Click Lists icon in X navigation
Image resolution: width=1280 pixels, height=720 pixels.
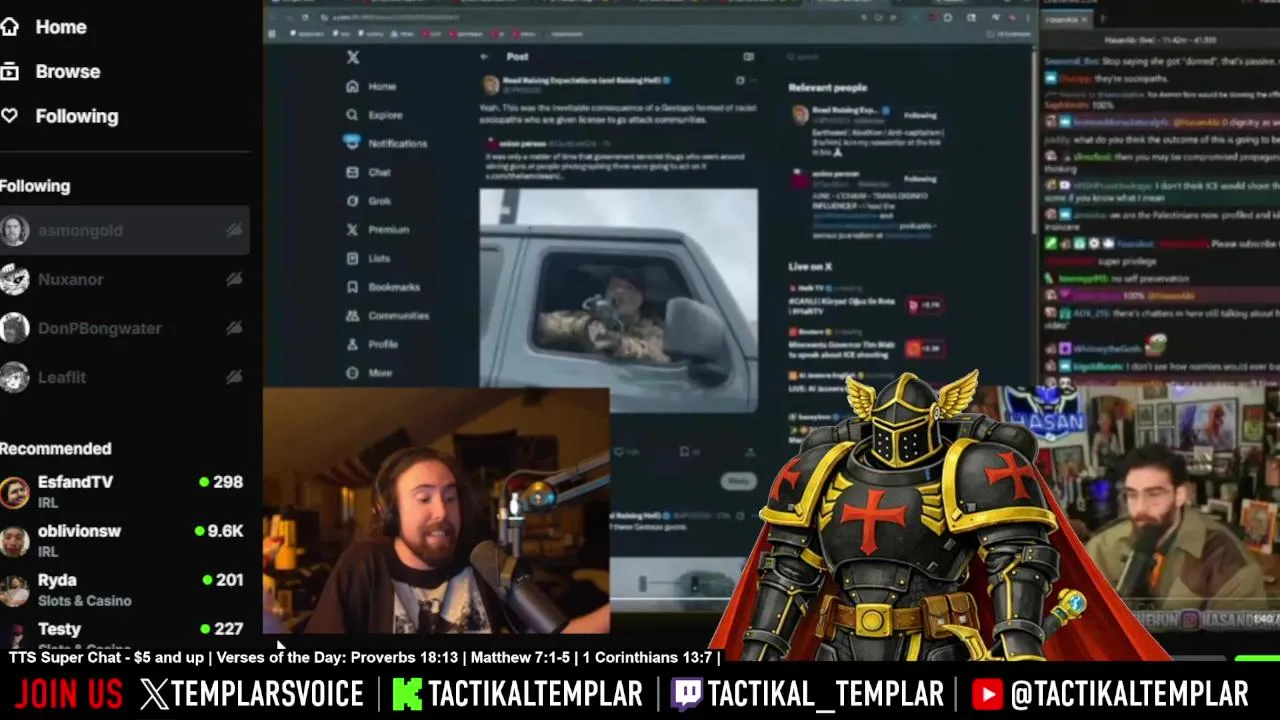pyautogui.click(x=352, y=258)
